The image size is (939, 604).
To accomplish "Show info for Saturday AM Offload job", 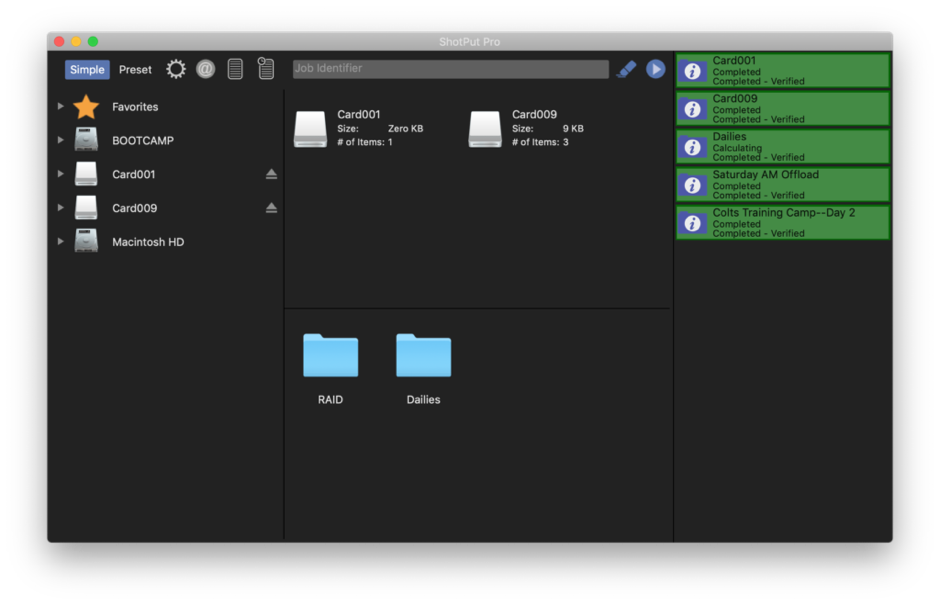I will [692, 185].
